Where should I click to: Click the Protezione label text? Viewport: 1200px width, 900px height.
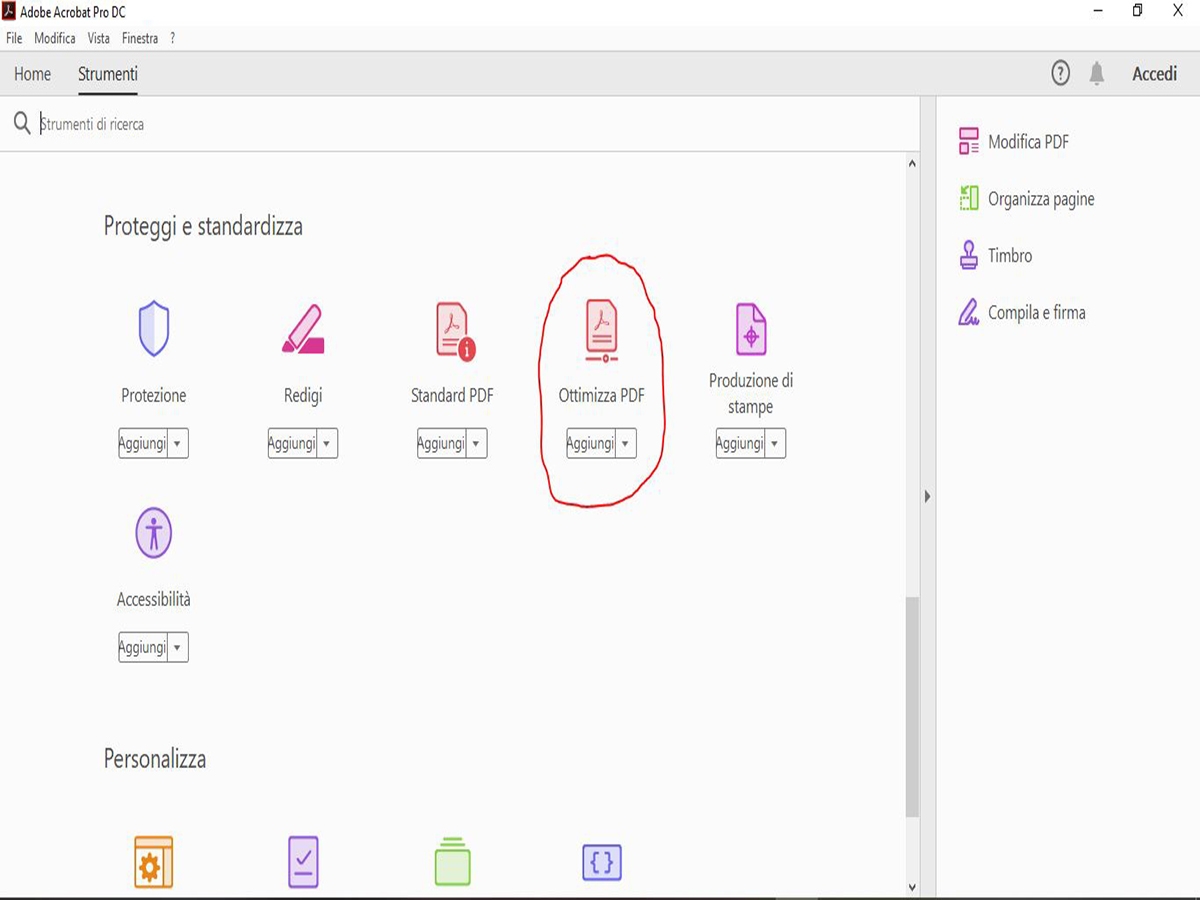[x=154, y=396]
